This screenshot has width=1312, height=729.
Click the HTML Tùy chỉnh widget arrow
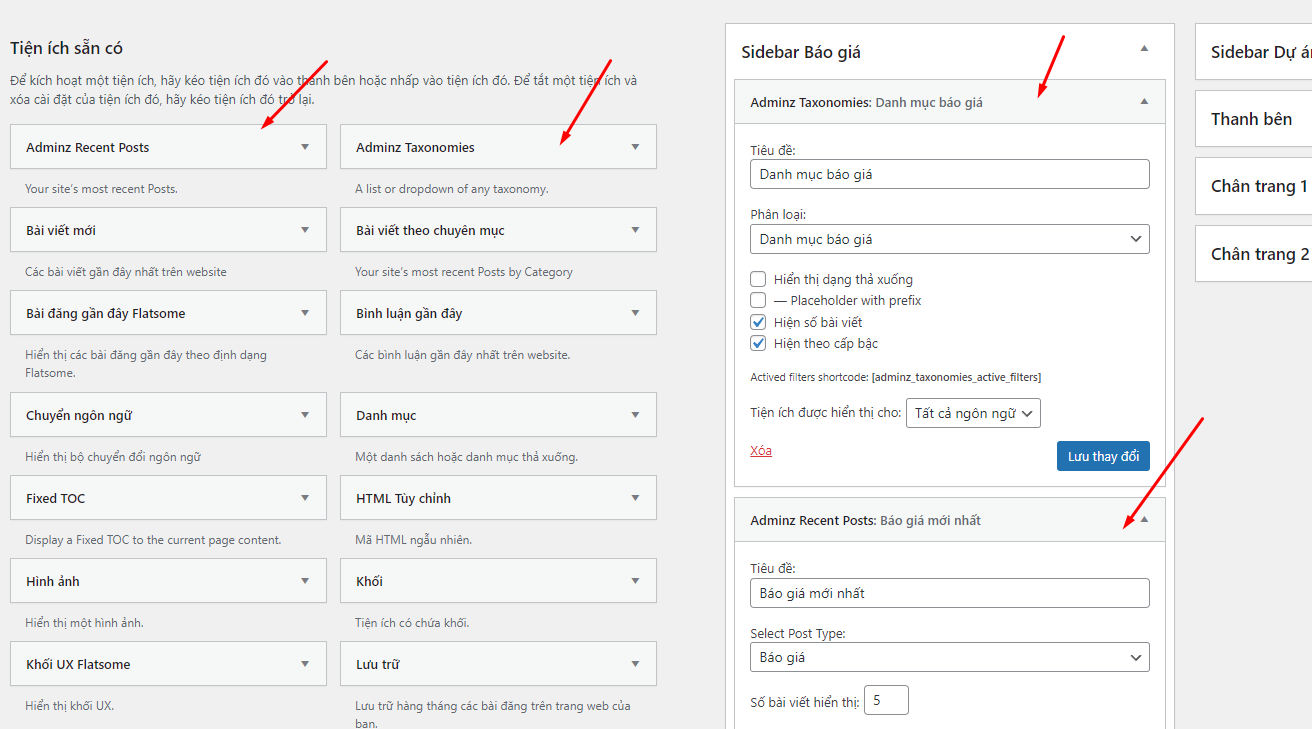coord(635,498)
